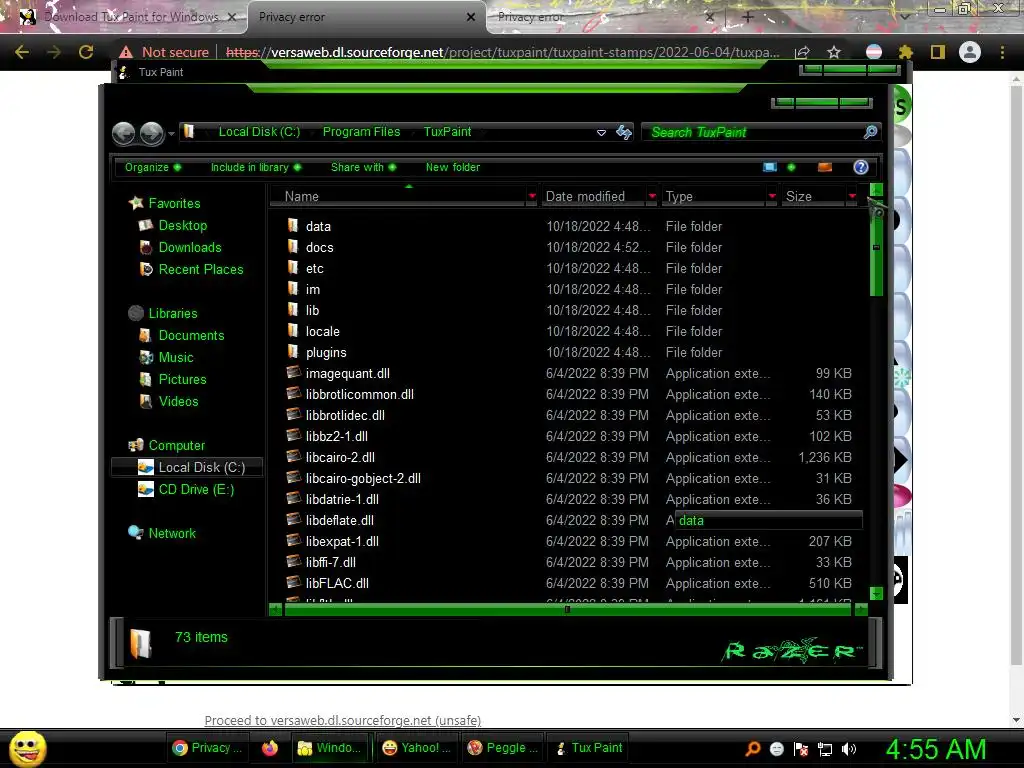The image size is (1024, 768).
Task: Click the Chrome back arrow
Action: pyautogui.click(x=22, y=52)
